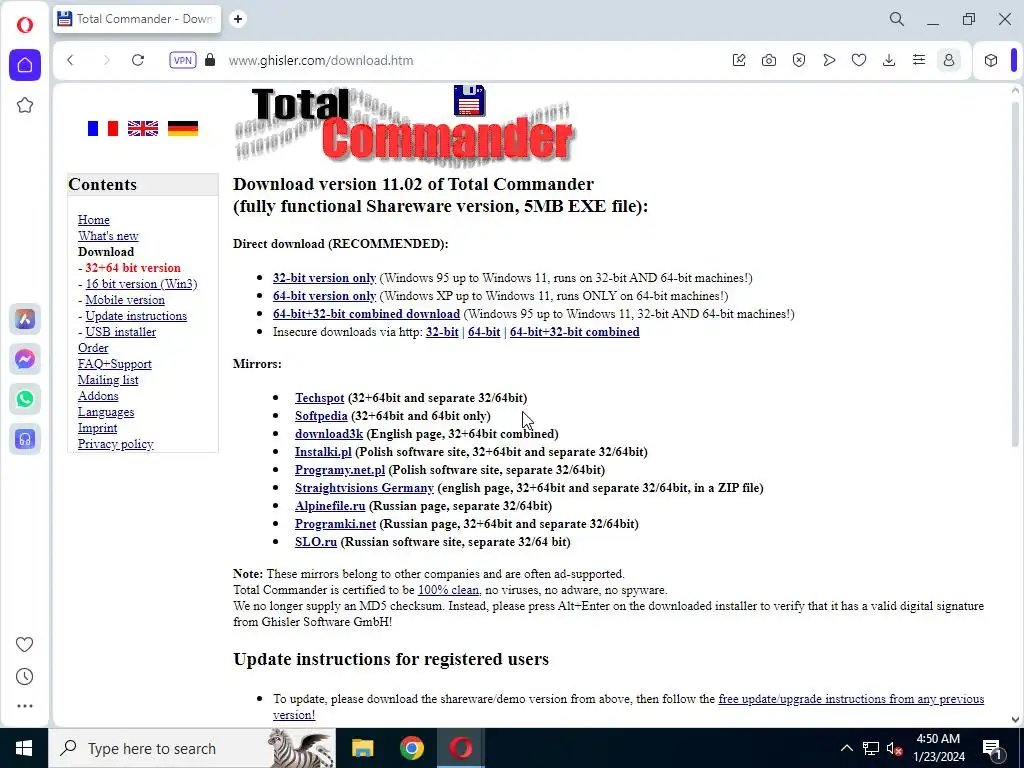Open extensions cube icon
Viewport: 1024px width, 768px height.
click(x=991, y=60)
